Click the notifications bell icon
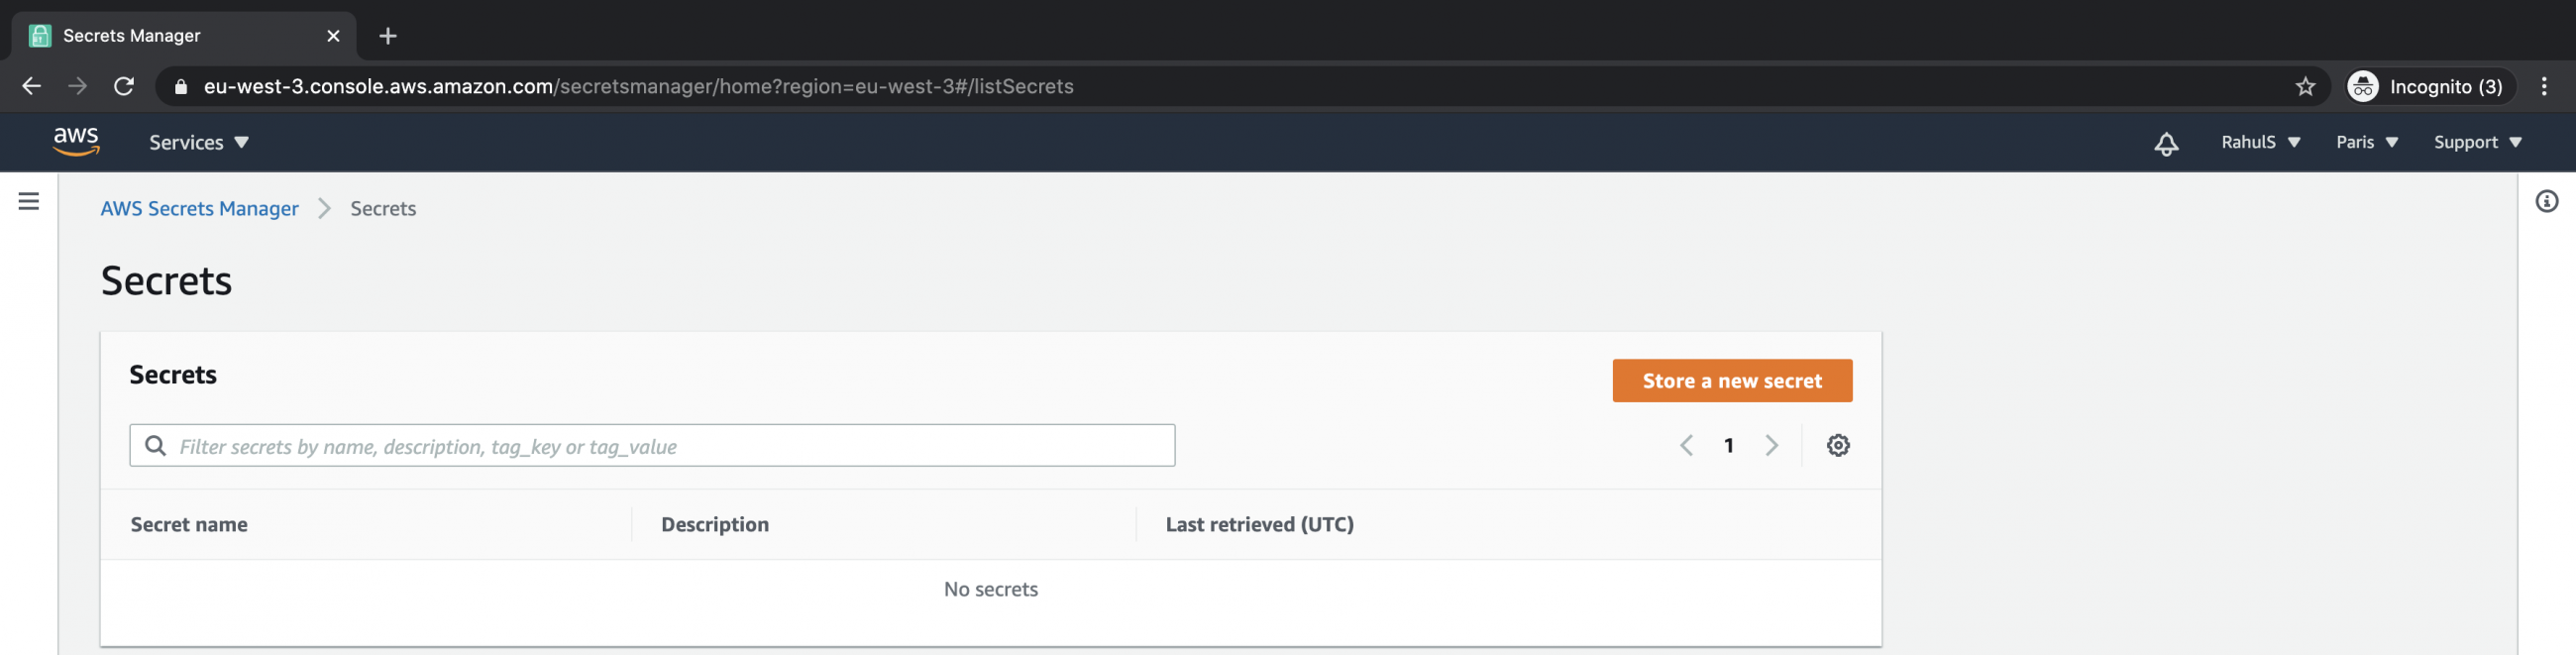The width and height of the screenshot is (2576, 655). point(2165,142)
